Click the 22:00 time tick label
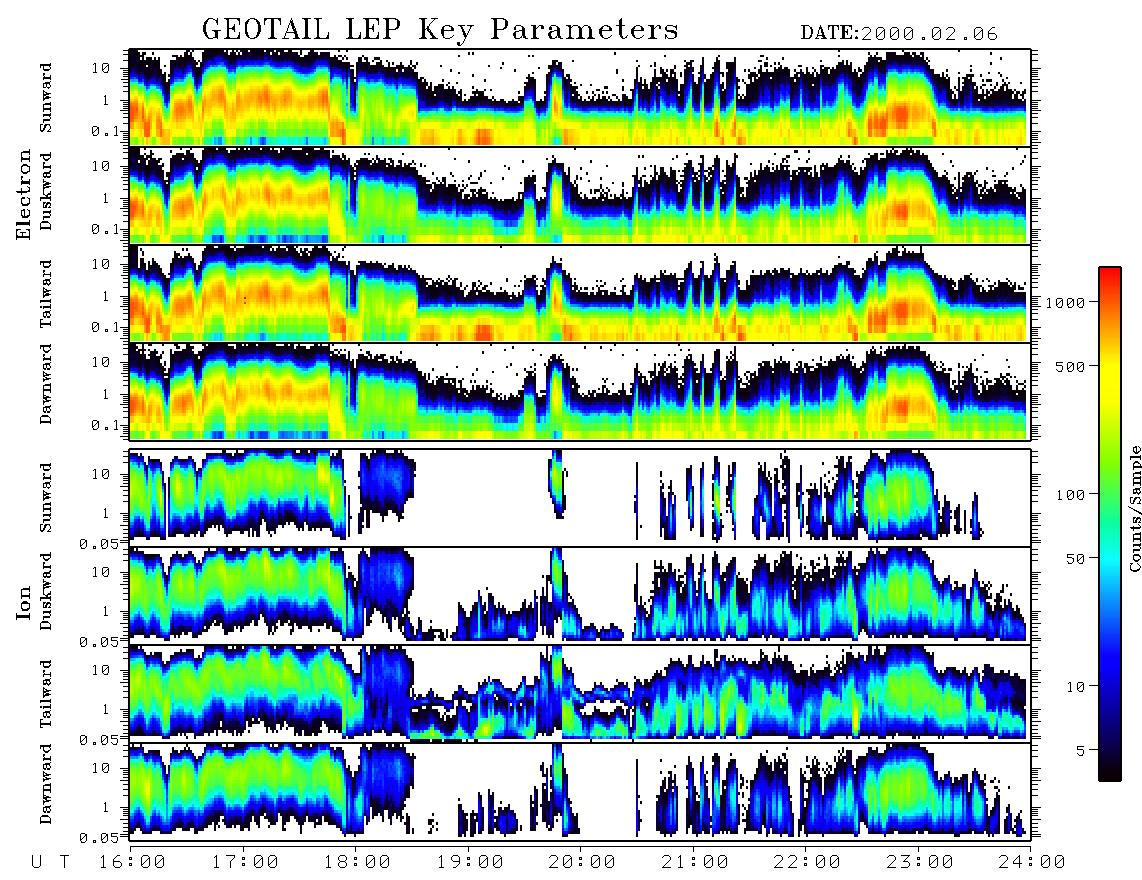Screen dimensions: 1142x880 coord(806,862)
